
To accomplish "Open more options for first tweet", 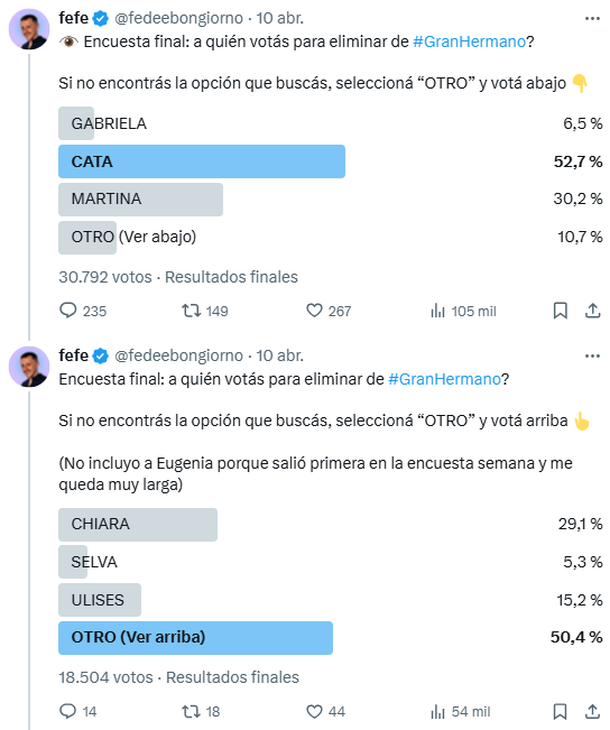I will [x=591, y=17].
